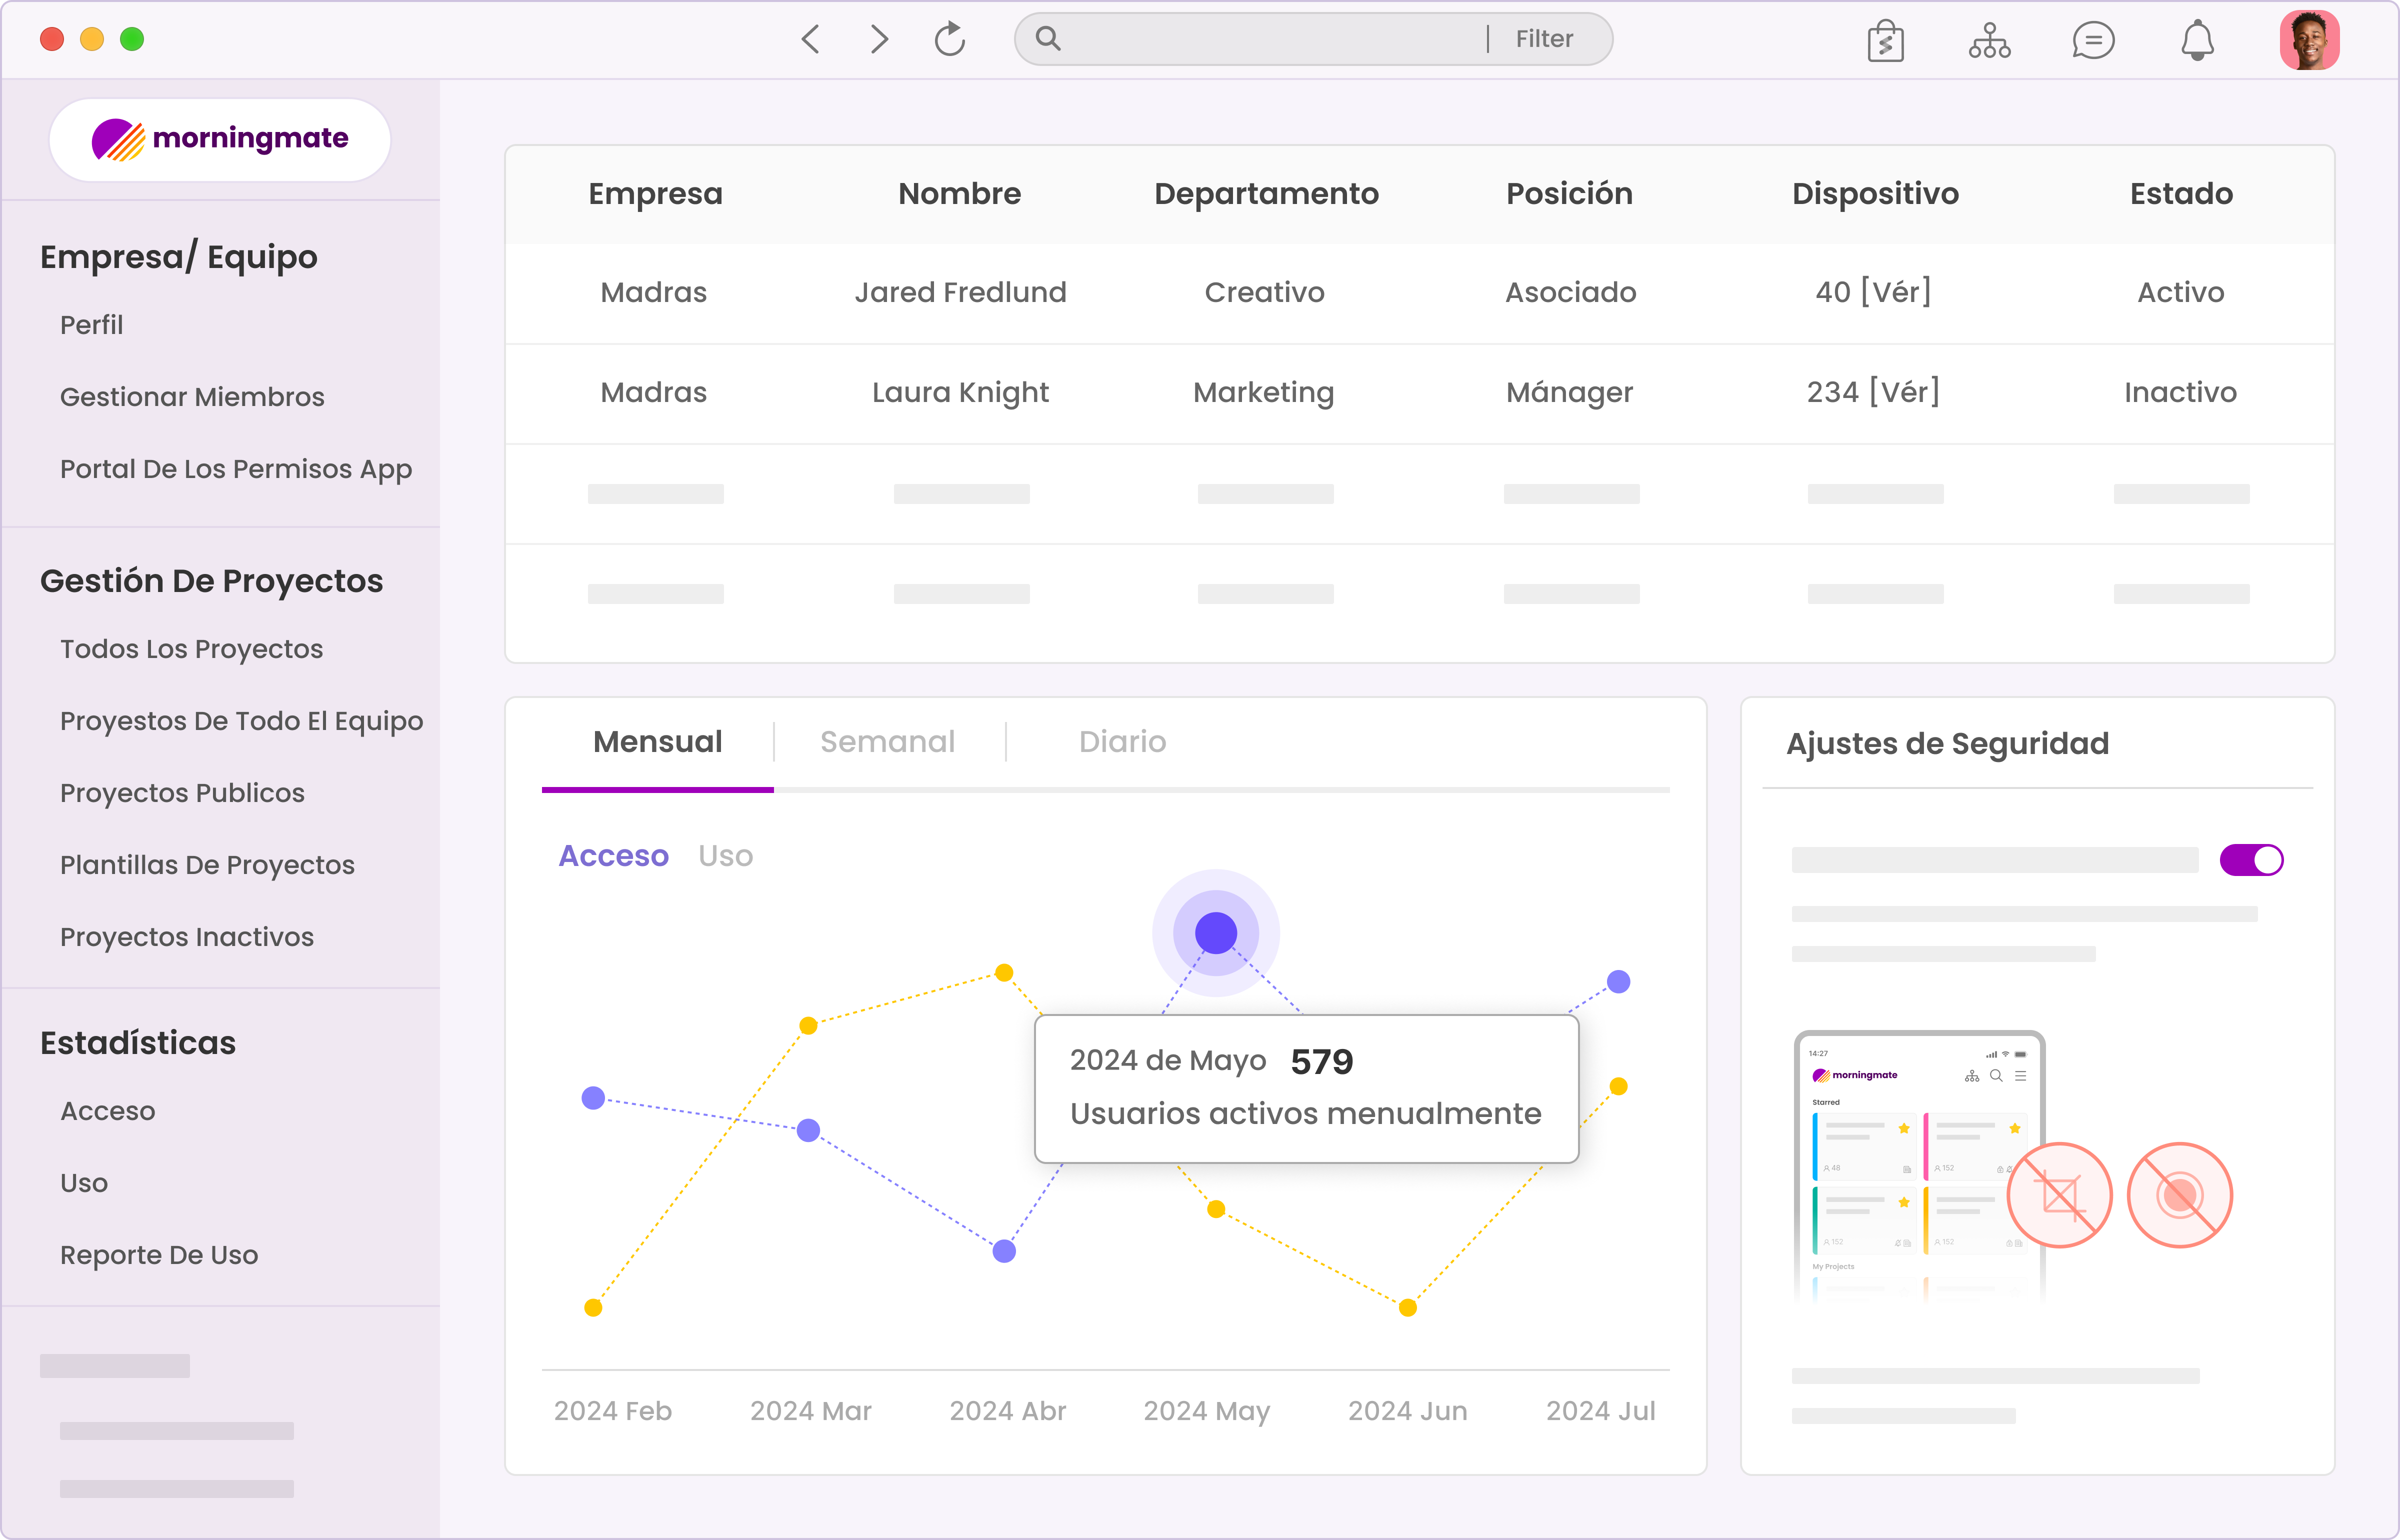Viewport: 2400px width, 1540px height.
Task: Click the back navigation arrow
Action: tap(811, 39)
